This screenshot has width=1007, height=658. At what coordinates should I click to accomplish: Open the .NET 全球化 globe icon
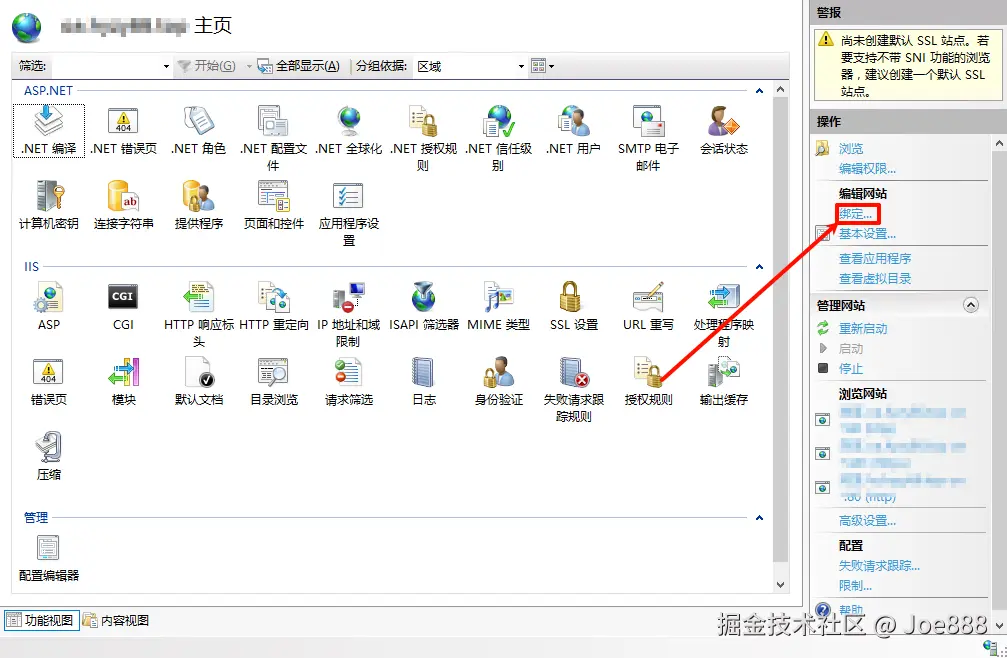(x=349, y=121)
